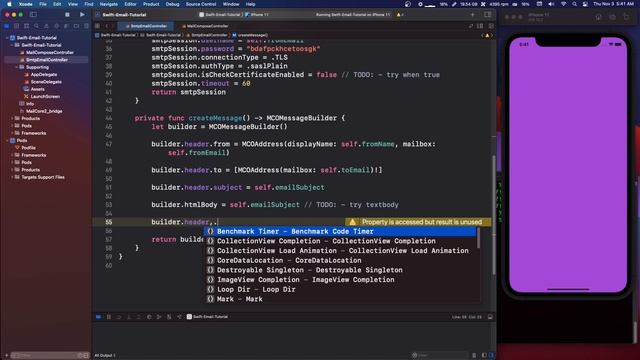Open the Symbol navigator icon
This screenshot has width=640, height=360.
[x=27, y=26]
